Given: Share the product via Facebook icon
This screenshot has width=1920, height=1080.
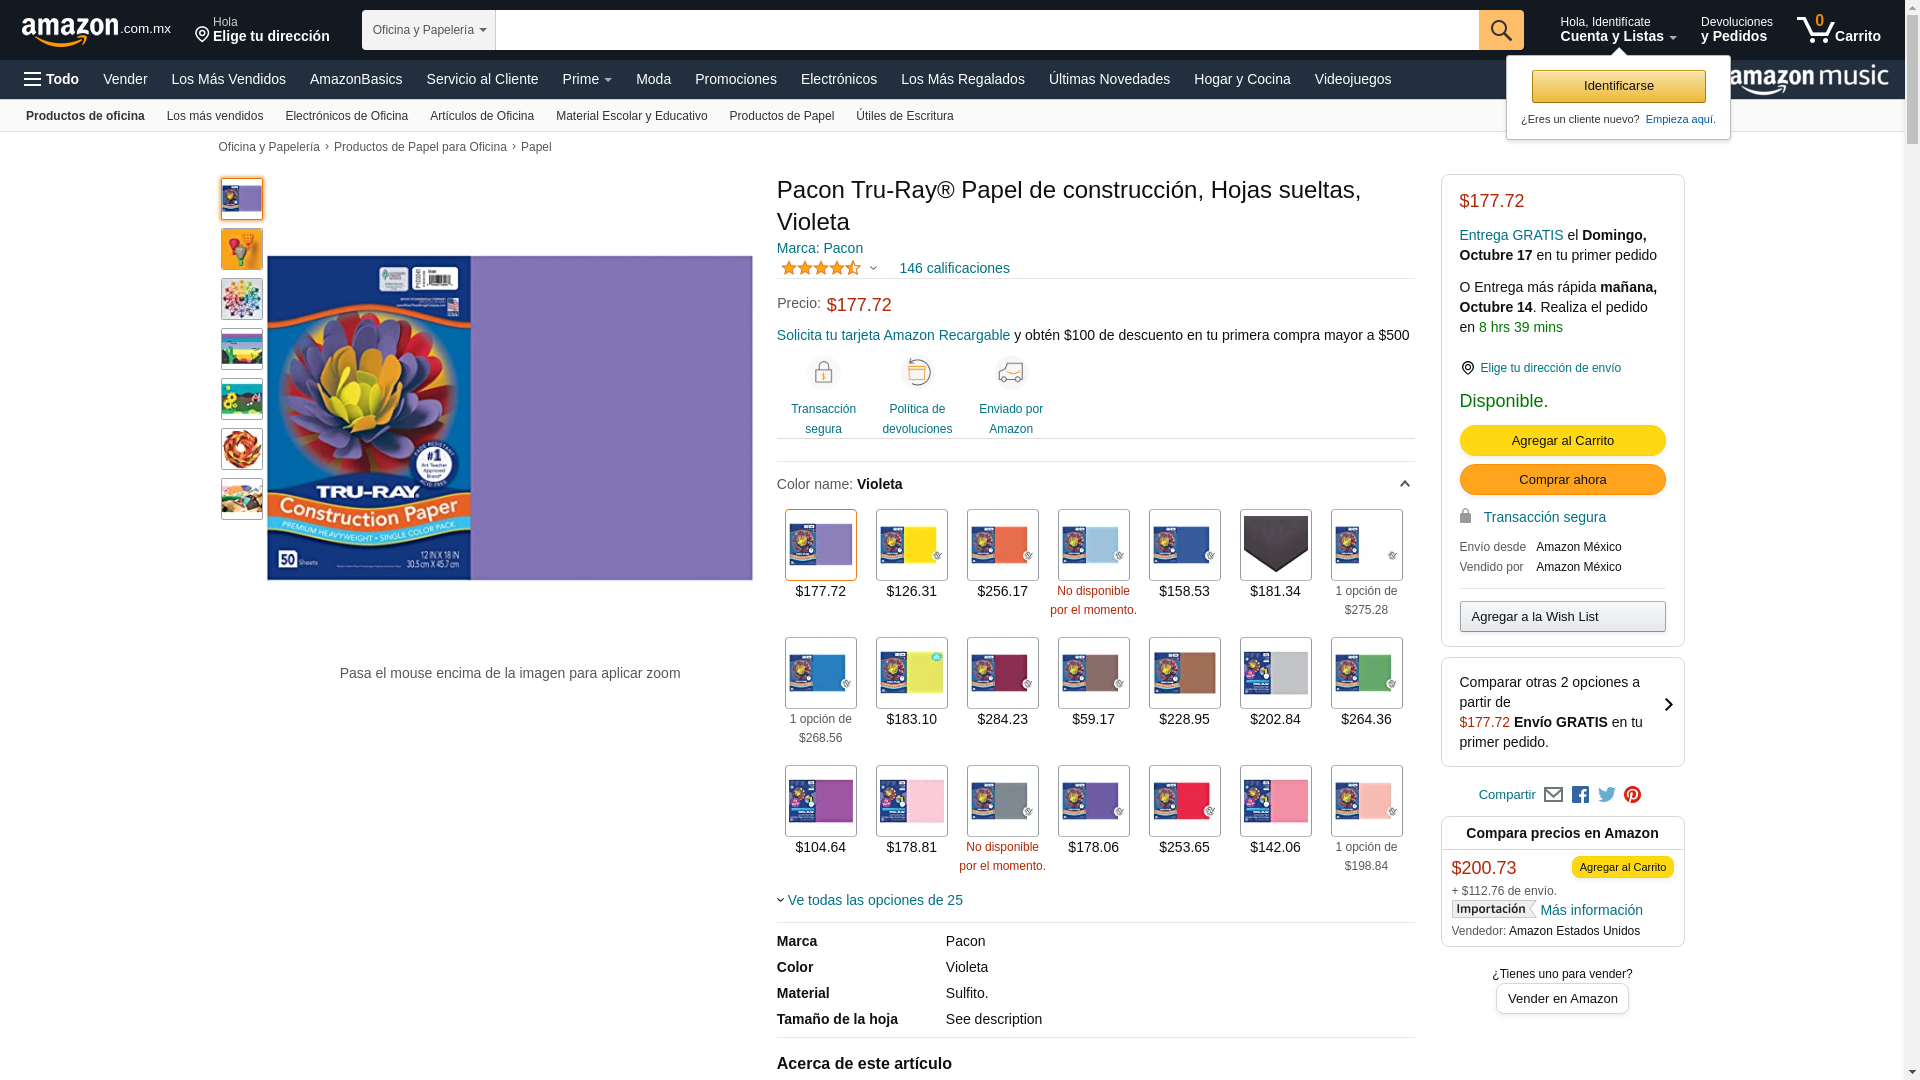Looking at the screenshot, I should point(1580,795).
